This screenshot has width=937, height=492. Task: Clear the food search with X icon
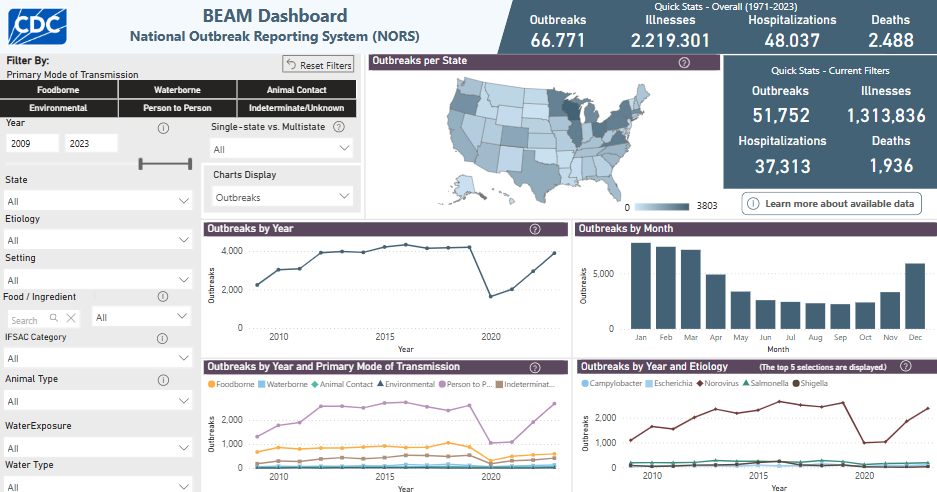pos(71,318)
